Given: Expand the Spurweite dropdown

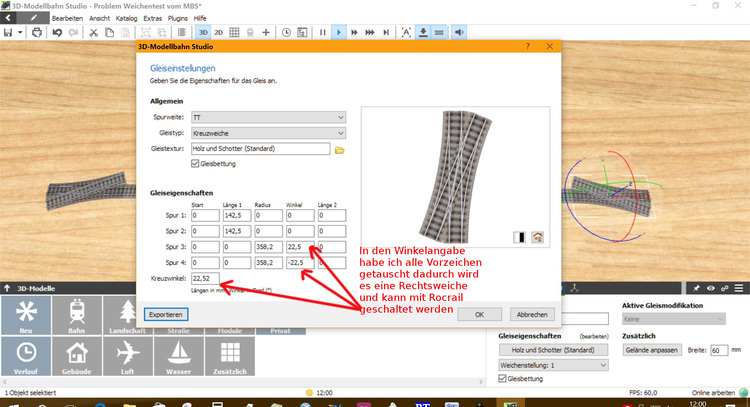Looking at the screenshot, I should point(268,117).
